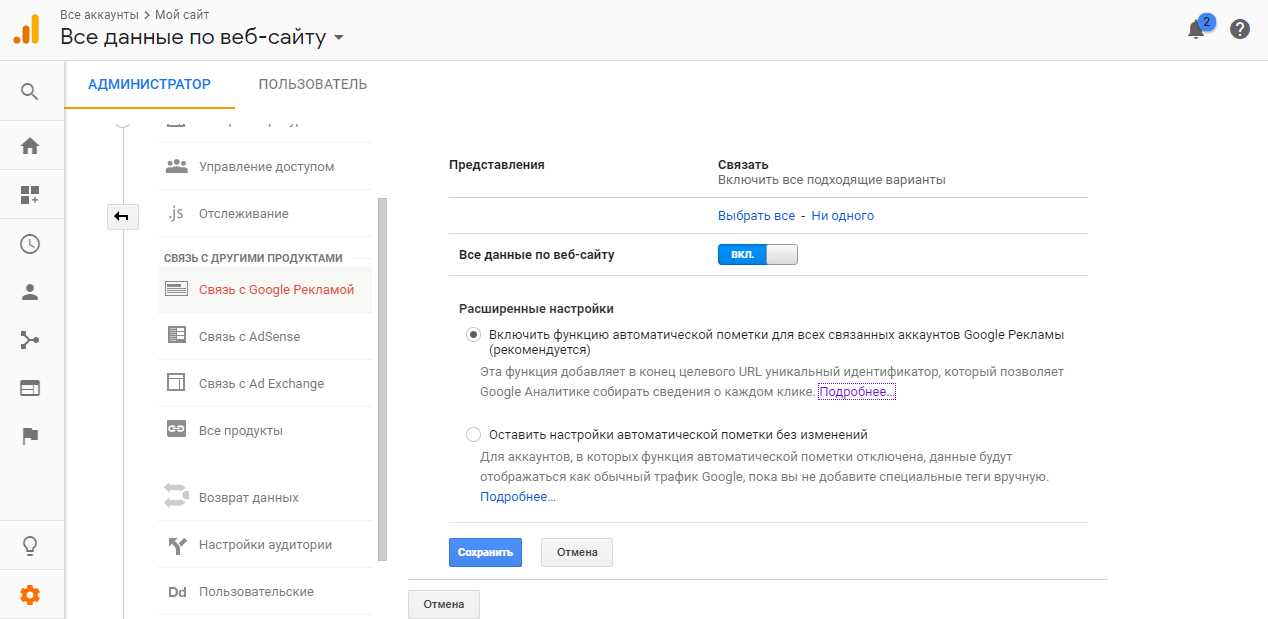The image size is (1268, 619).
Task: Open 'Связь с AdSense' menu item
Action: click(249, 337)
